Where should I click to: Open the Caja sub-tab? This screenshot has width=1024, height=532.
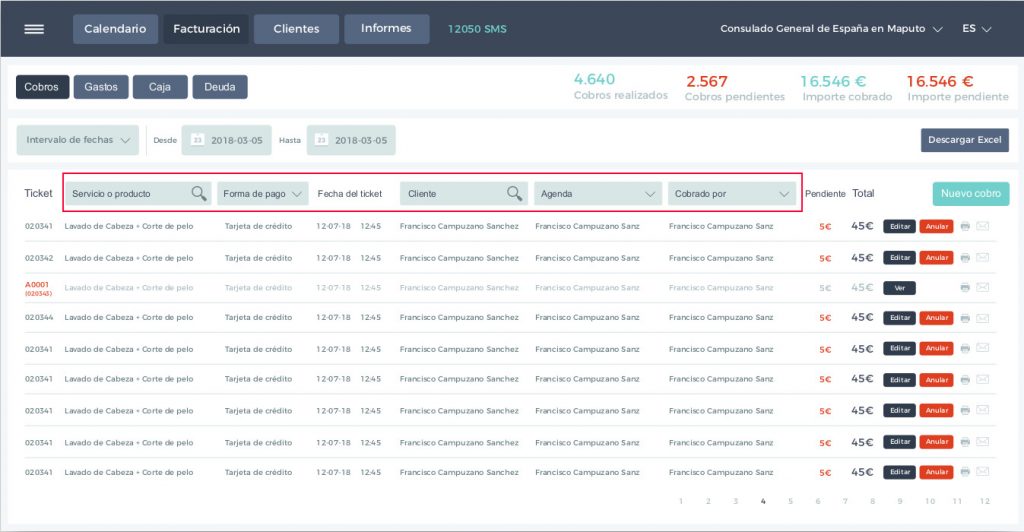[160, 87]
